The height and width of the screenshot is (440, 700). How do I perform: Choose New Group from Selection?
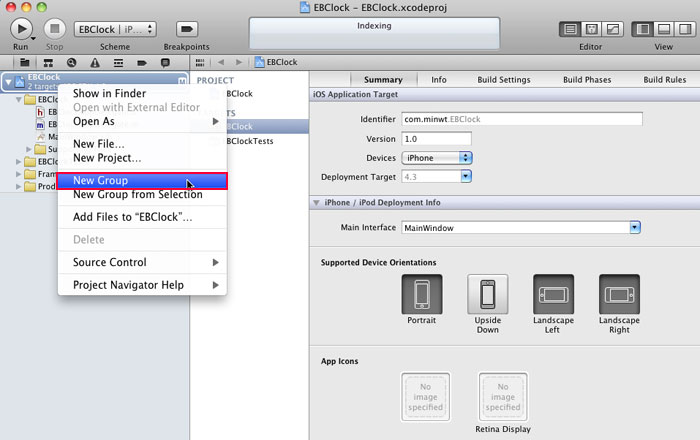[142, 195]
